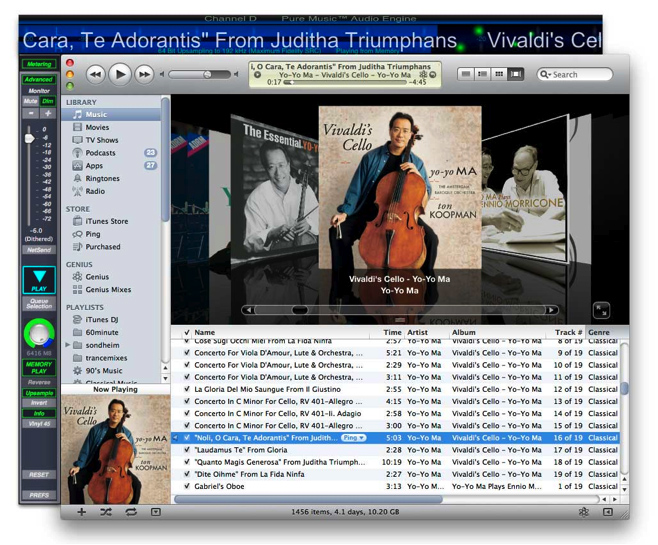Decrease level with Pure Music minus button
Screen dimensions: 658x545
(x=31, y=113)
